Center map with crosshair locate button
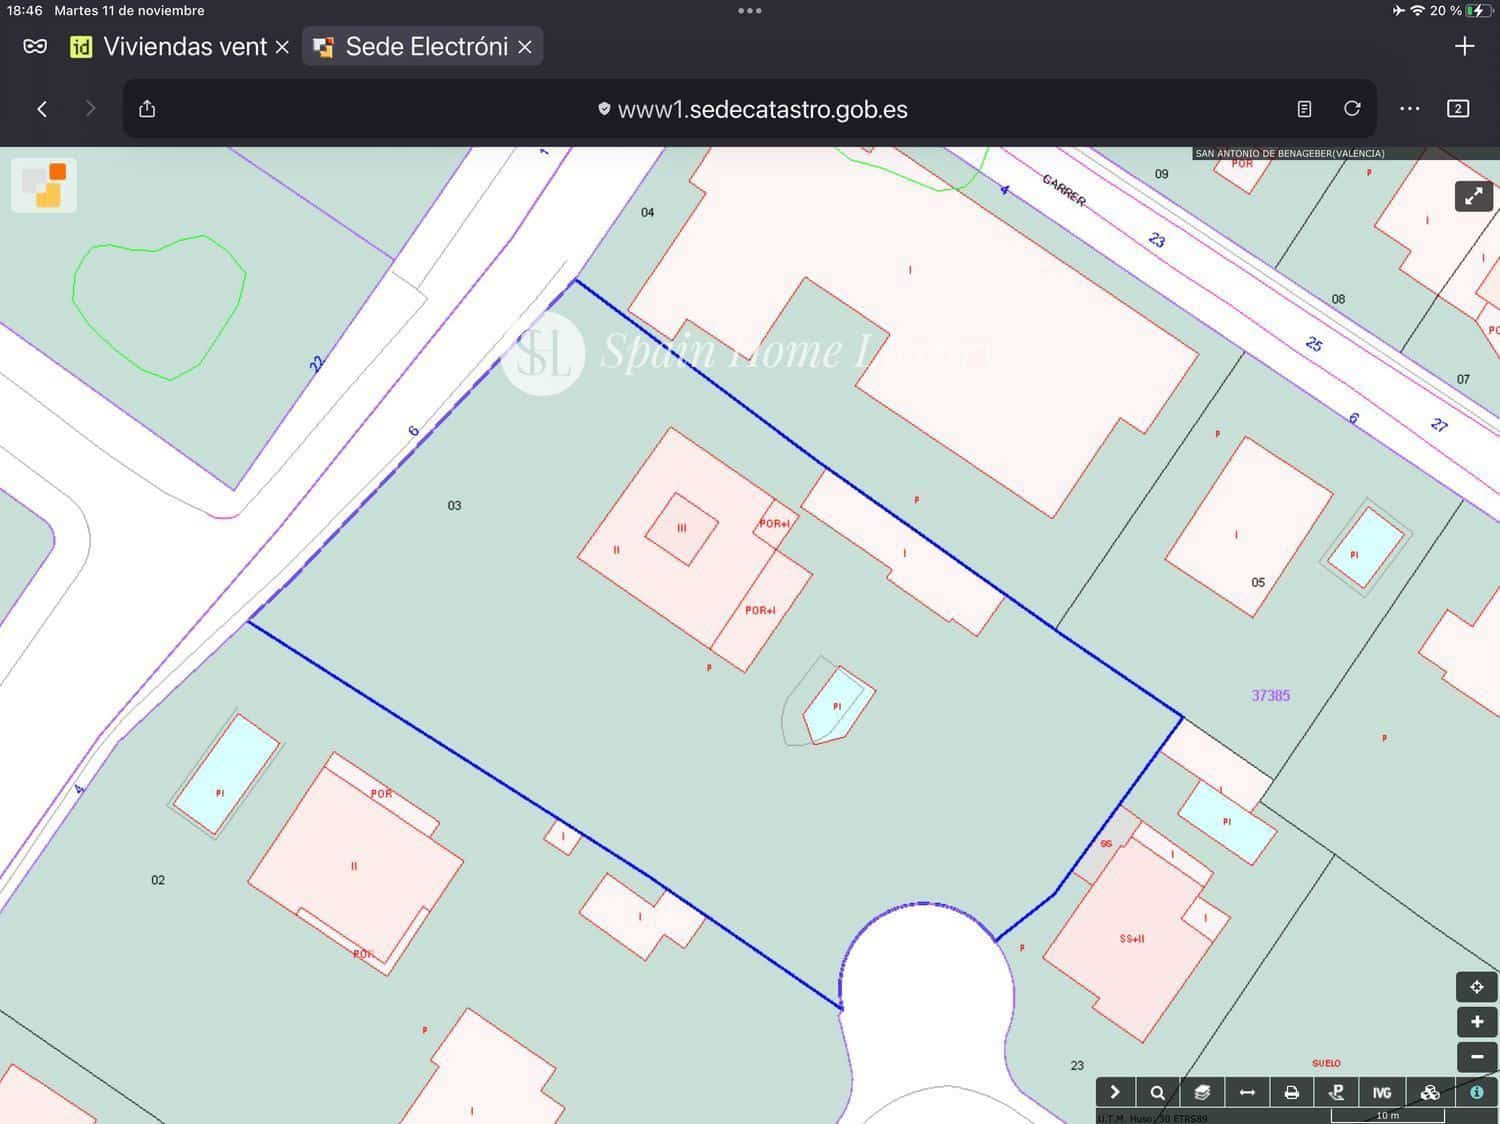 [1476, 987]
